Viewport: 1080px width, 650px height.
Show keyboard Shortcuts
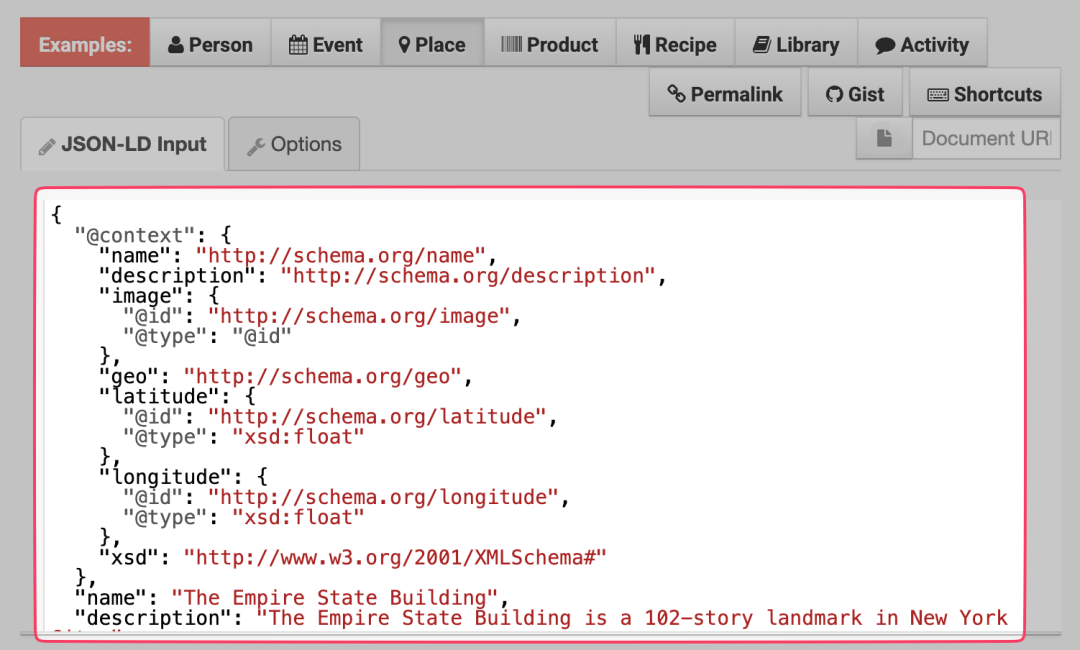pos(985,92)
